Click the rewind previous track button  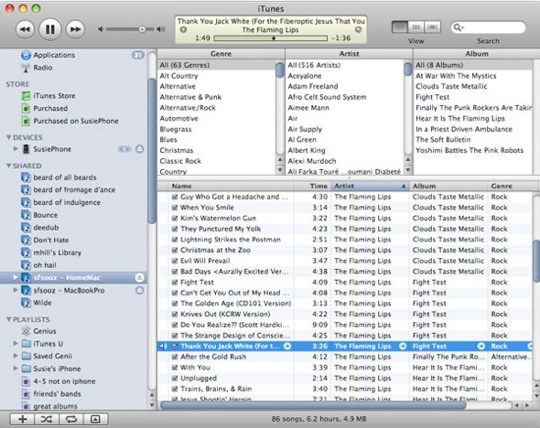(25, 29)
